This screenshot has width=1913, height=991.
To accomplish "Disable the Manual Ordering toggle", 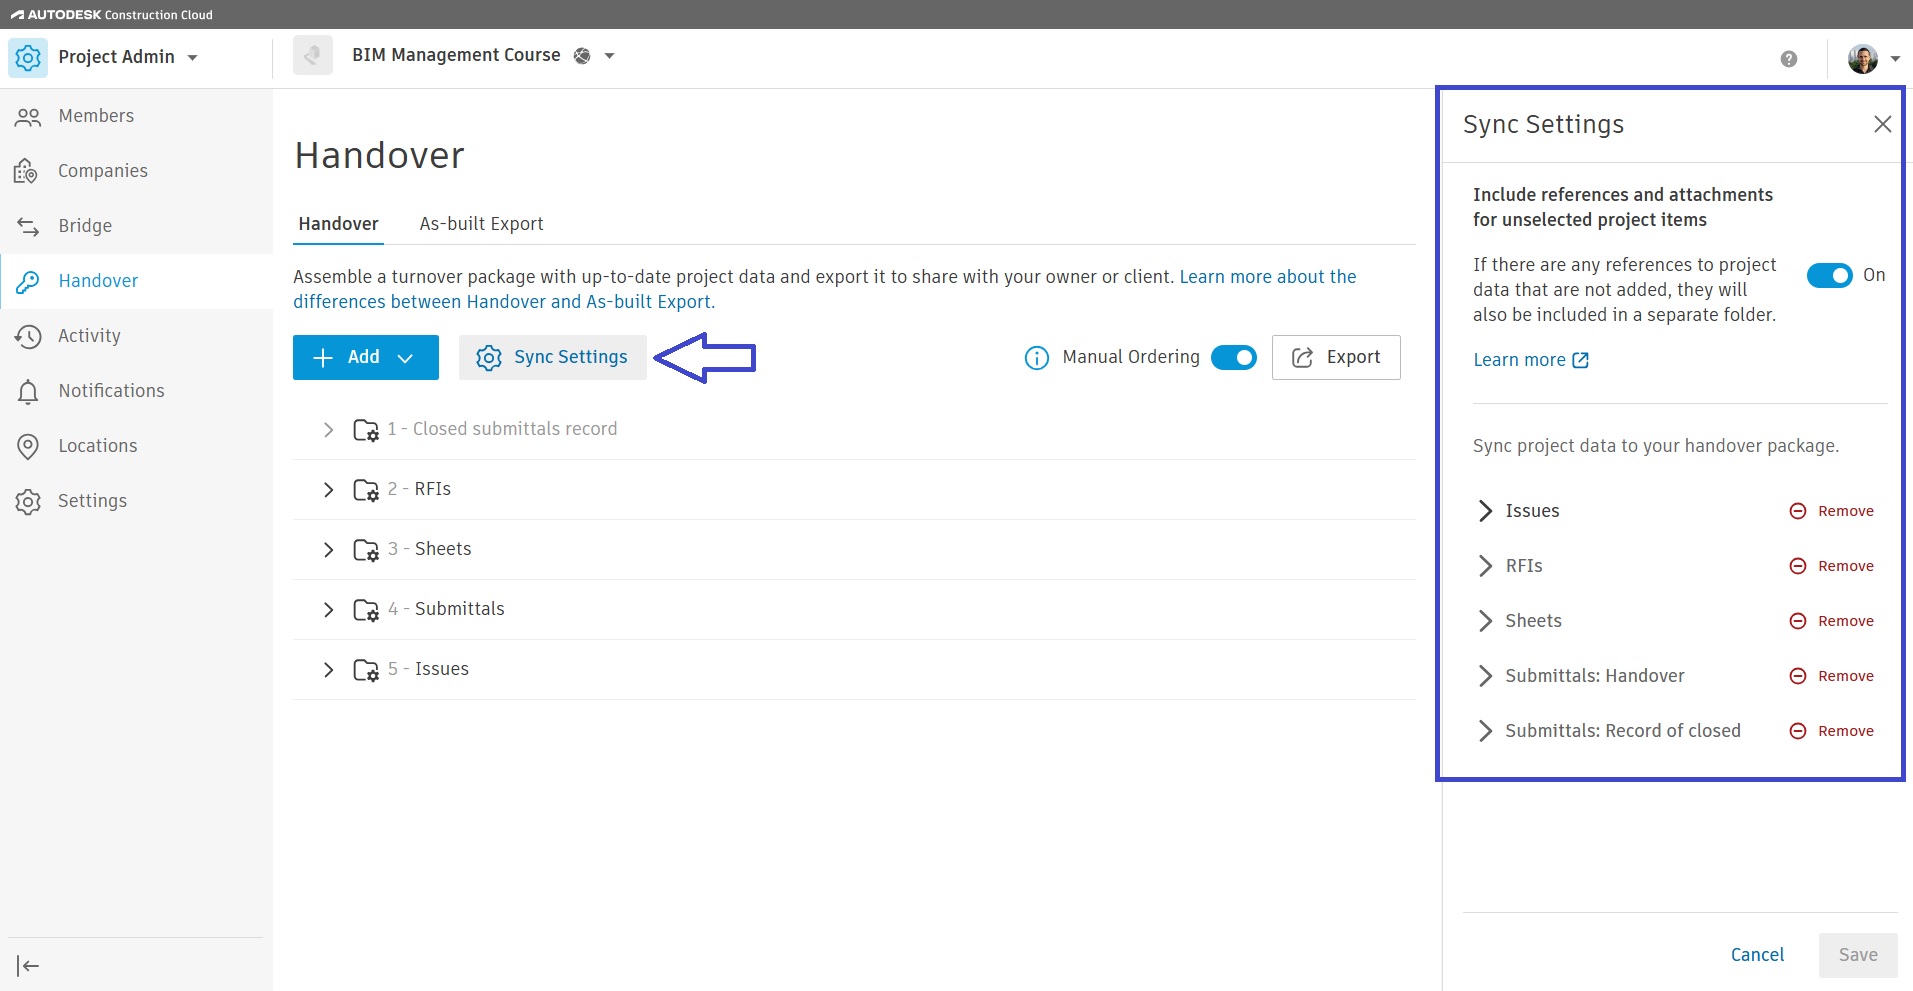I will [x=1233, y=358].
